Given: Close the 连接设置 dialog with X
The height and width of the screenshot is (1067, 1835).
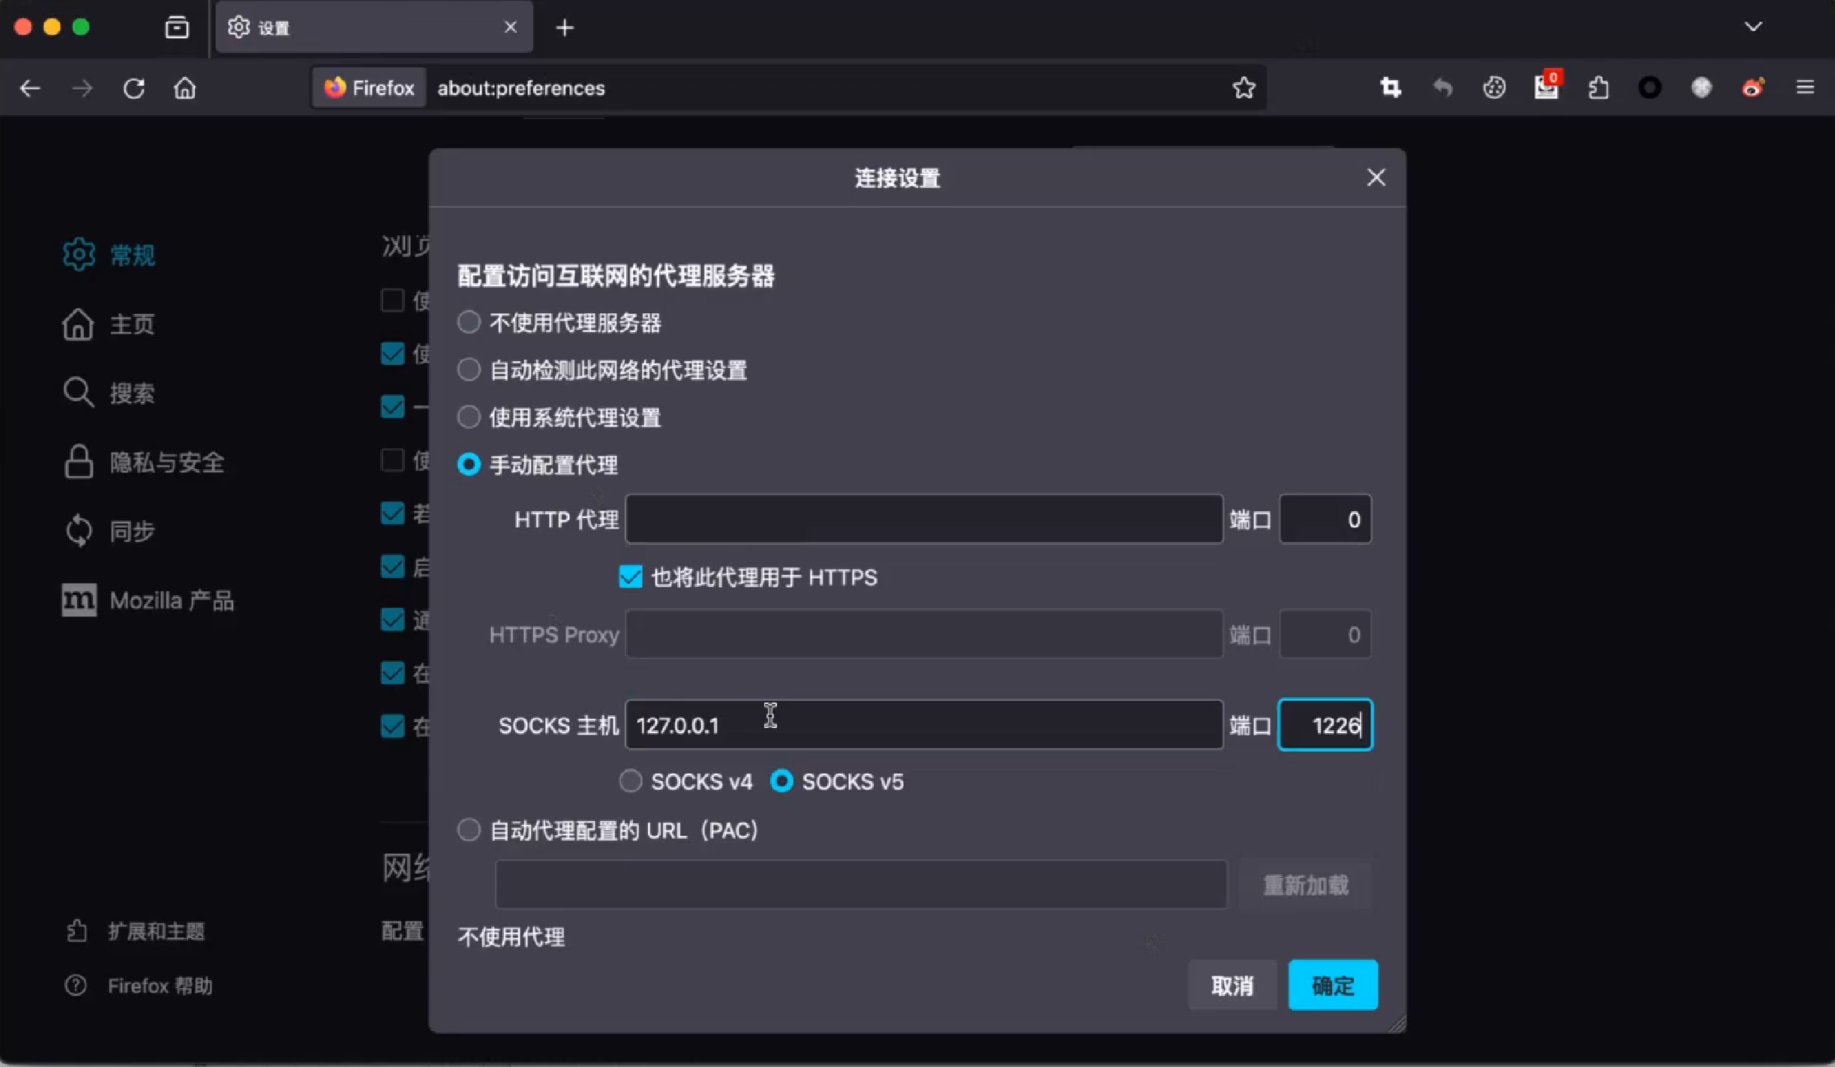Looking at the screenshot, I should [1376, 177].
